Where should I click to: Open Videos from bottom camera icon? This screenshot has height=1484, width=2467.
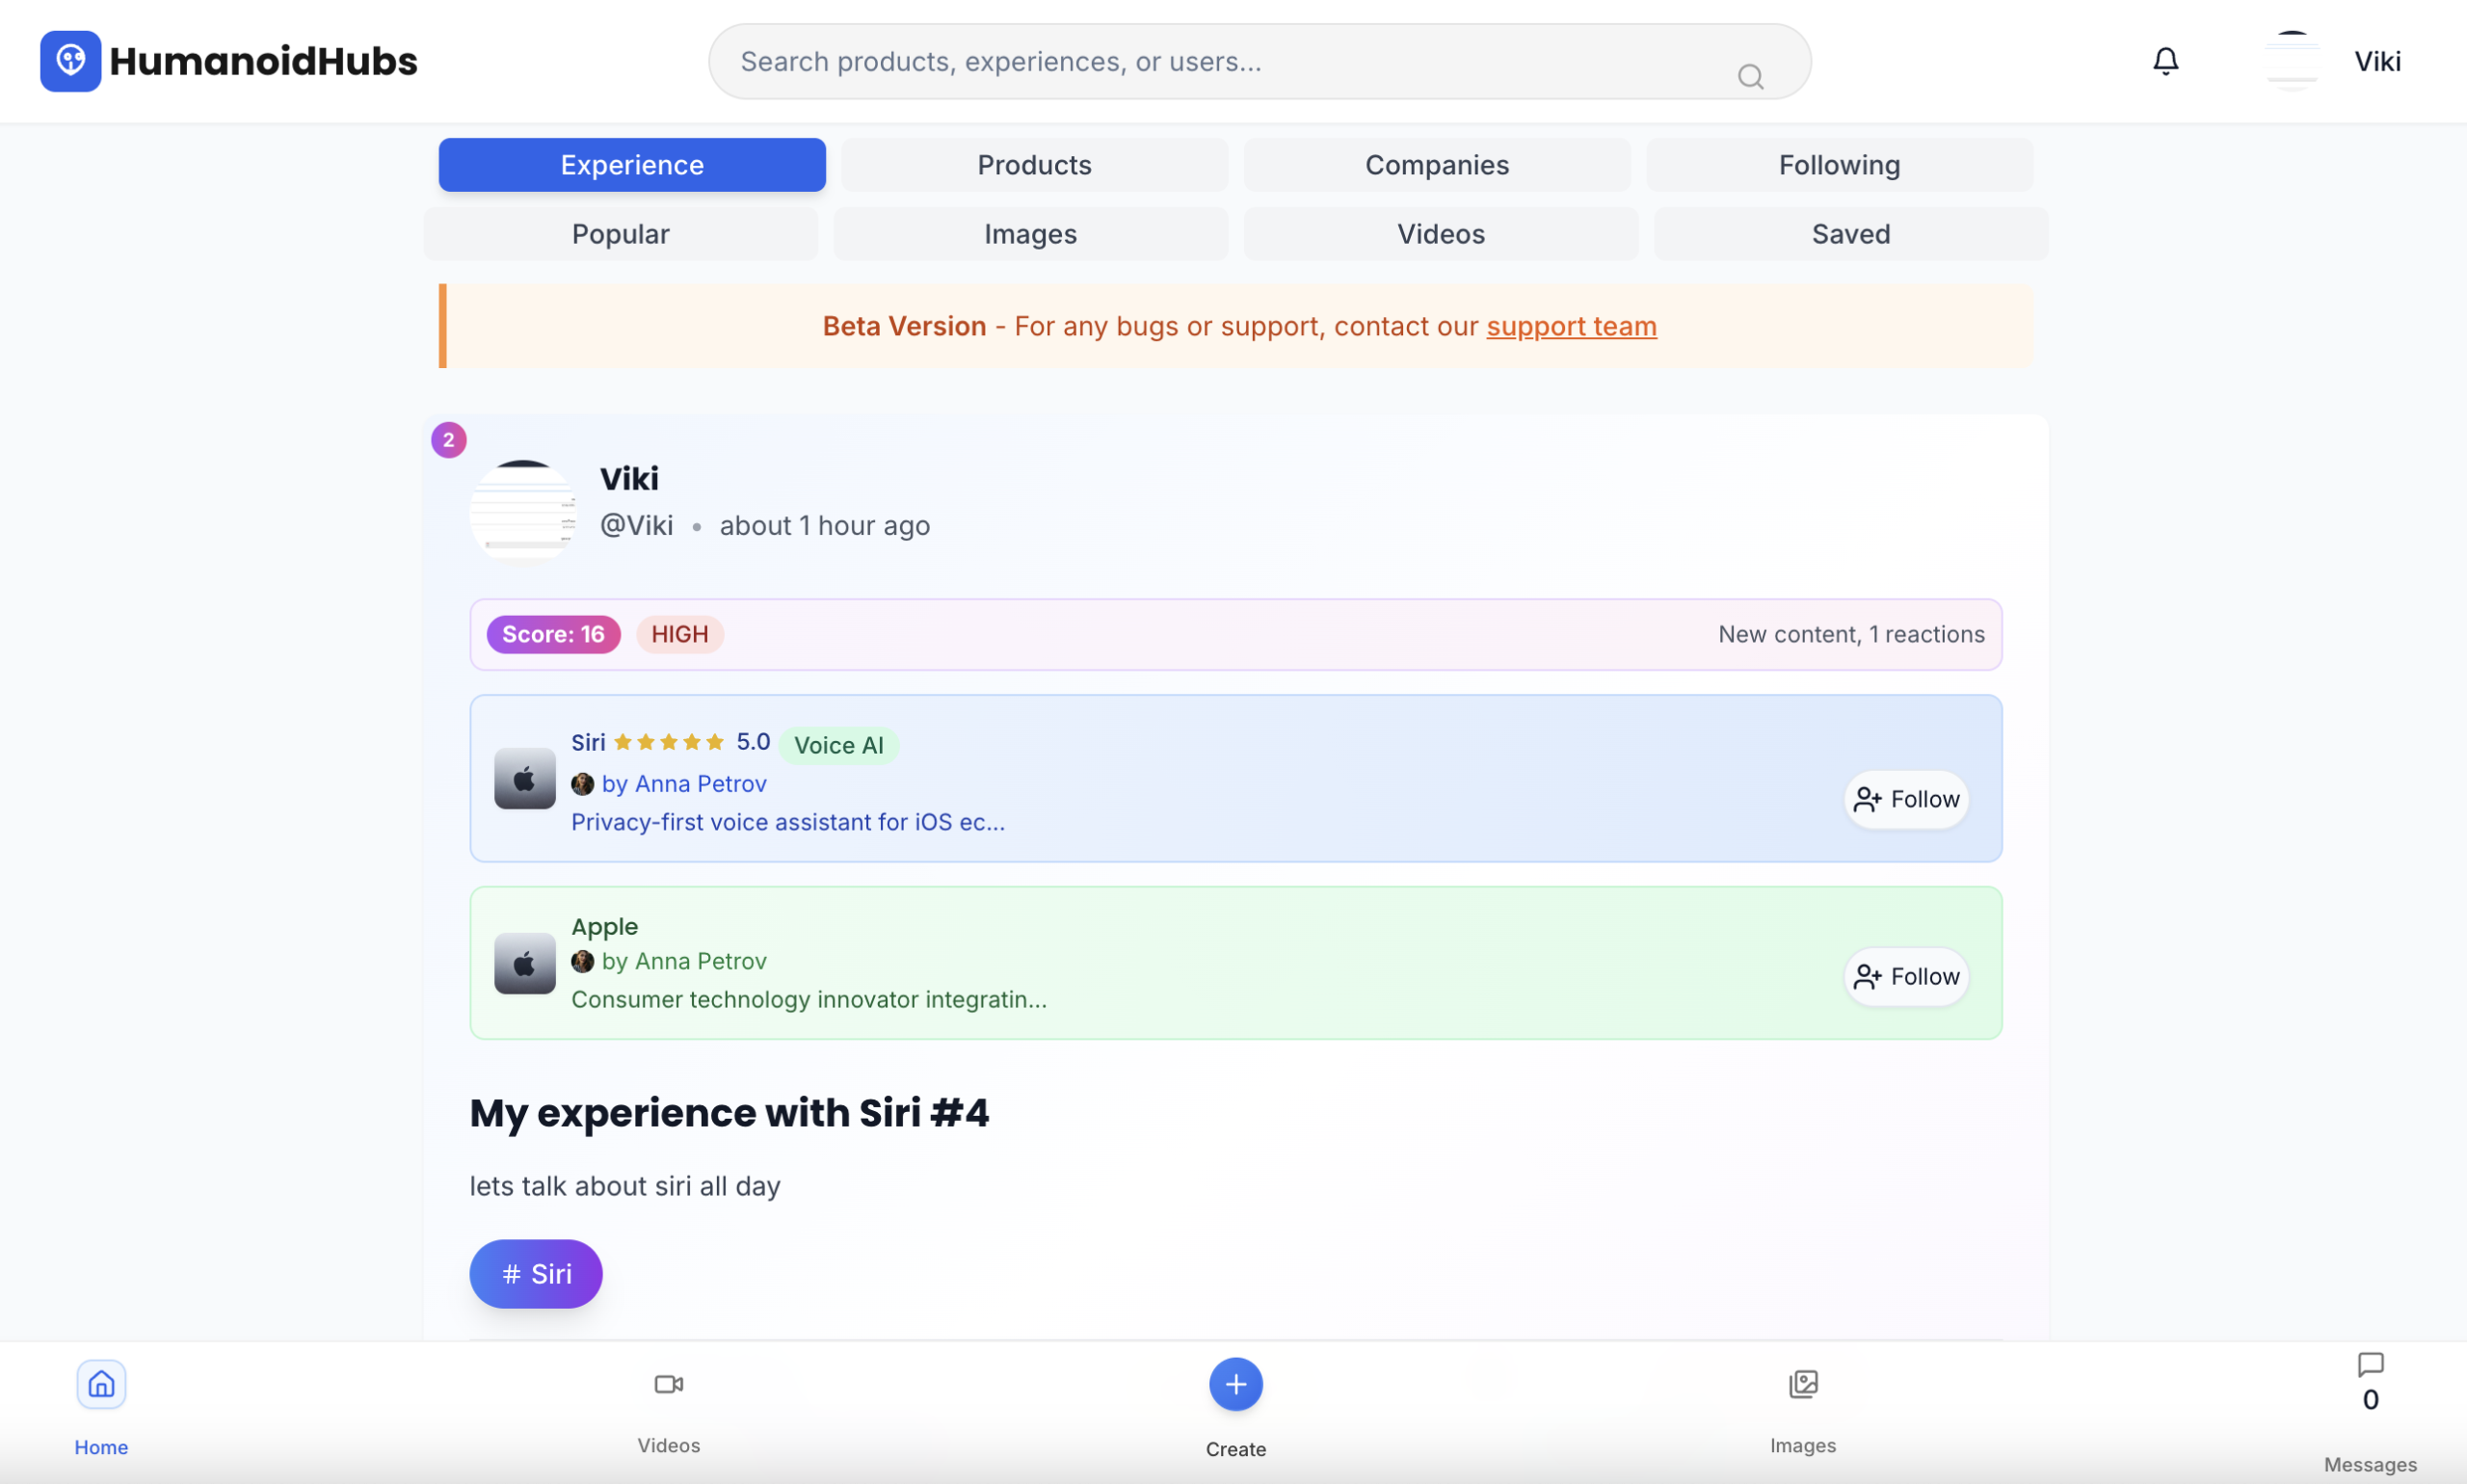668,1384
